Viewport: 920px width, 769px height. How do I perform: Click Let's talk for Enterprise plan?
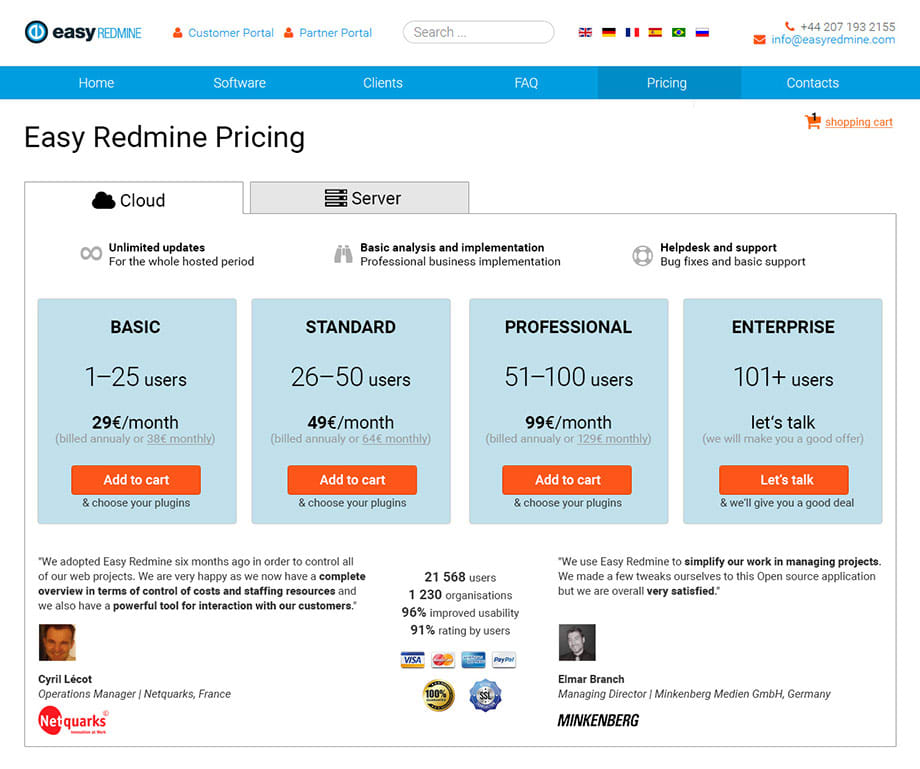(x=784, y=480)
